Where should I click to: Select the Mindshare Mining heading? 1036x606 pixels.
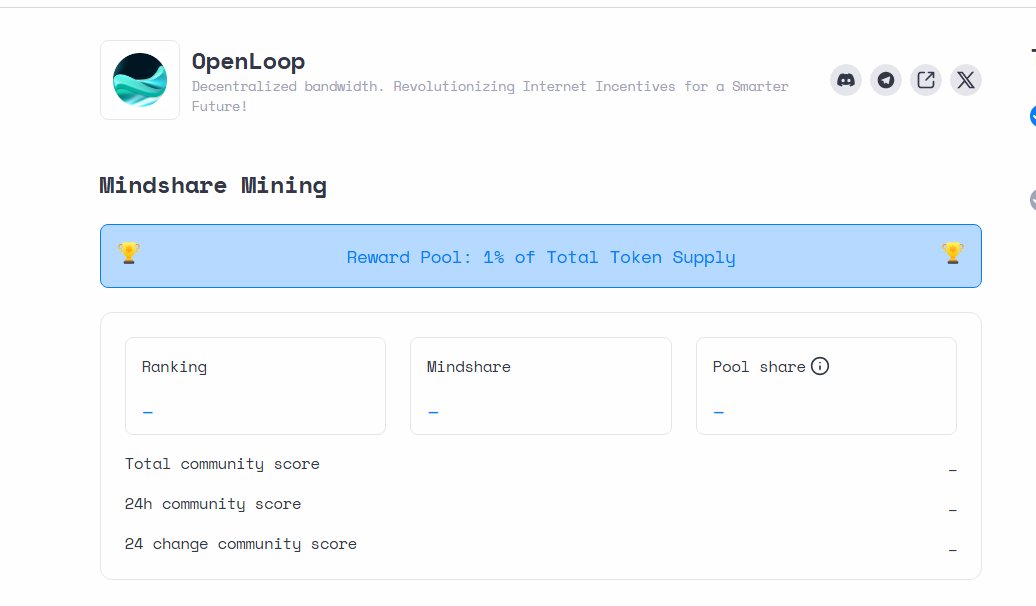click(212, 185)
